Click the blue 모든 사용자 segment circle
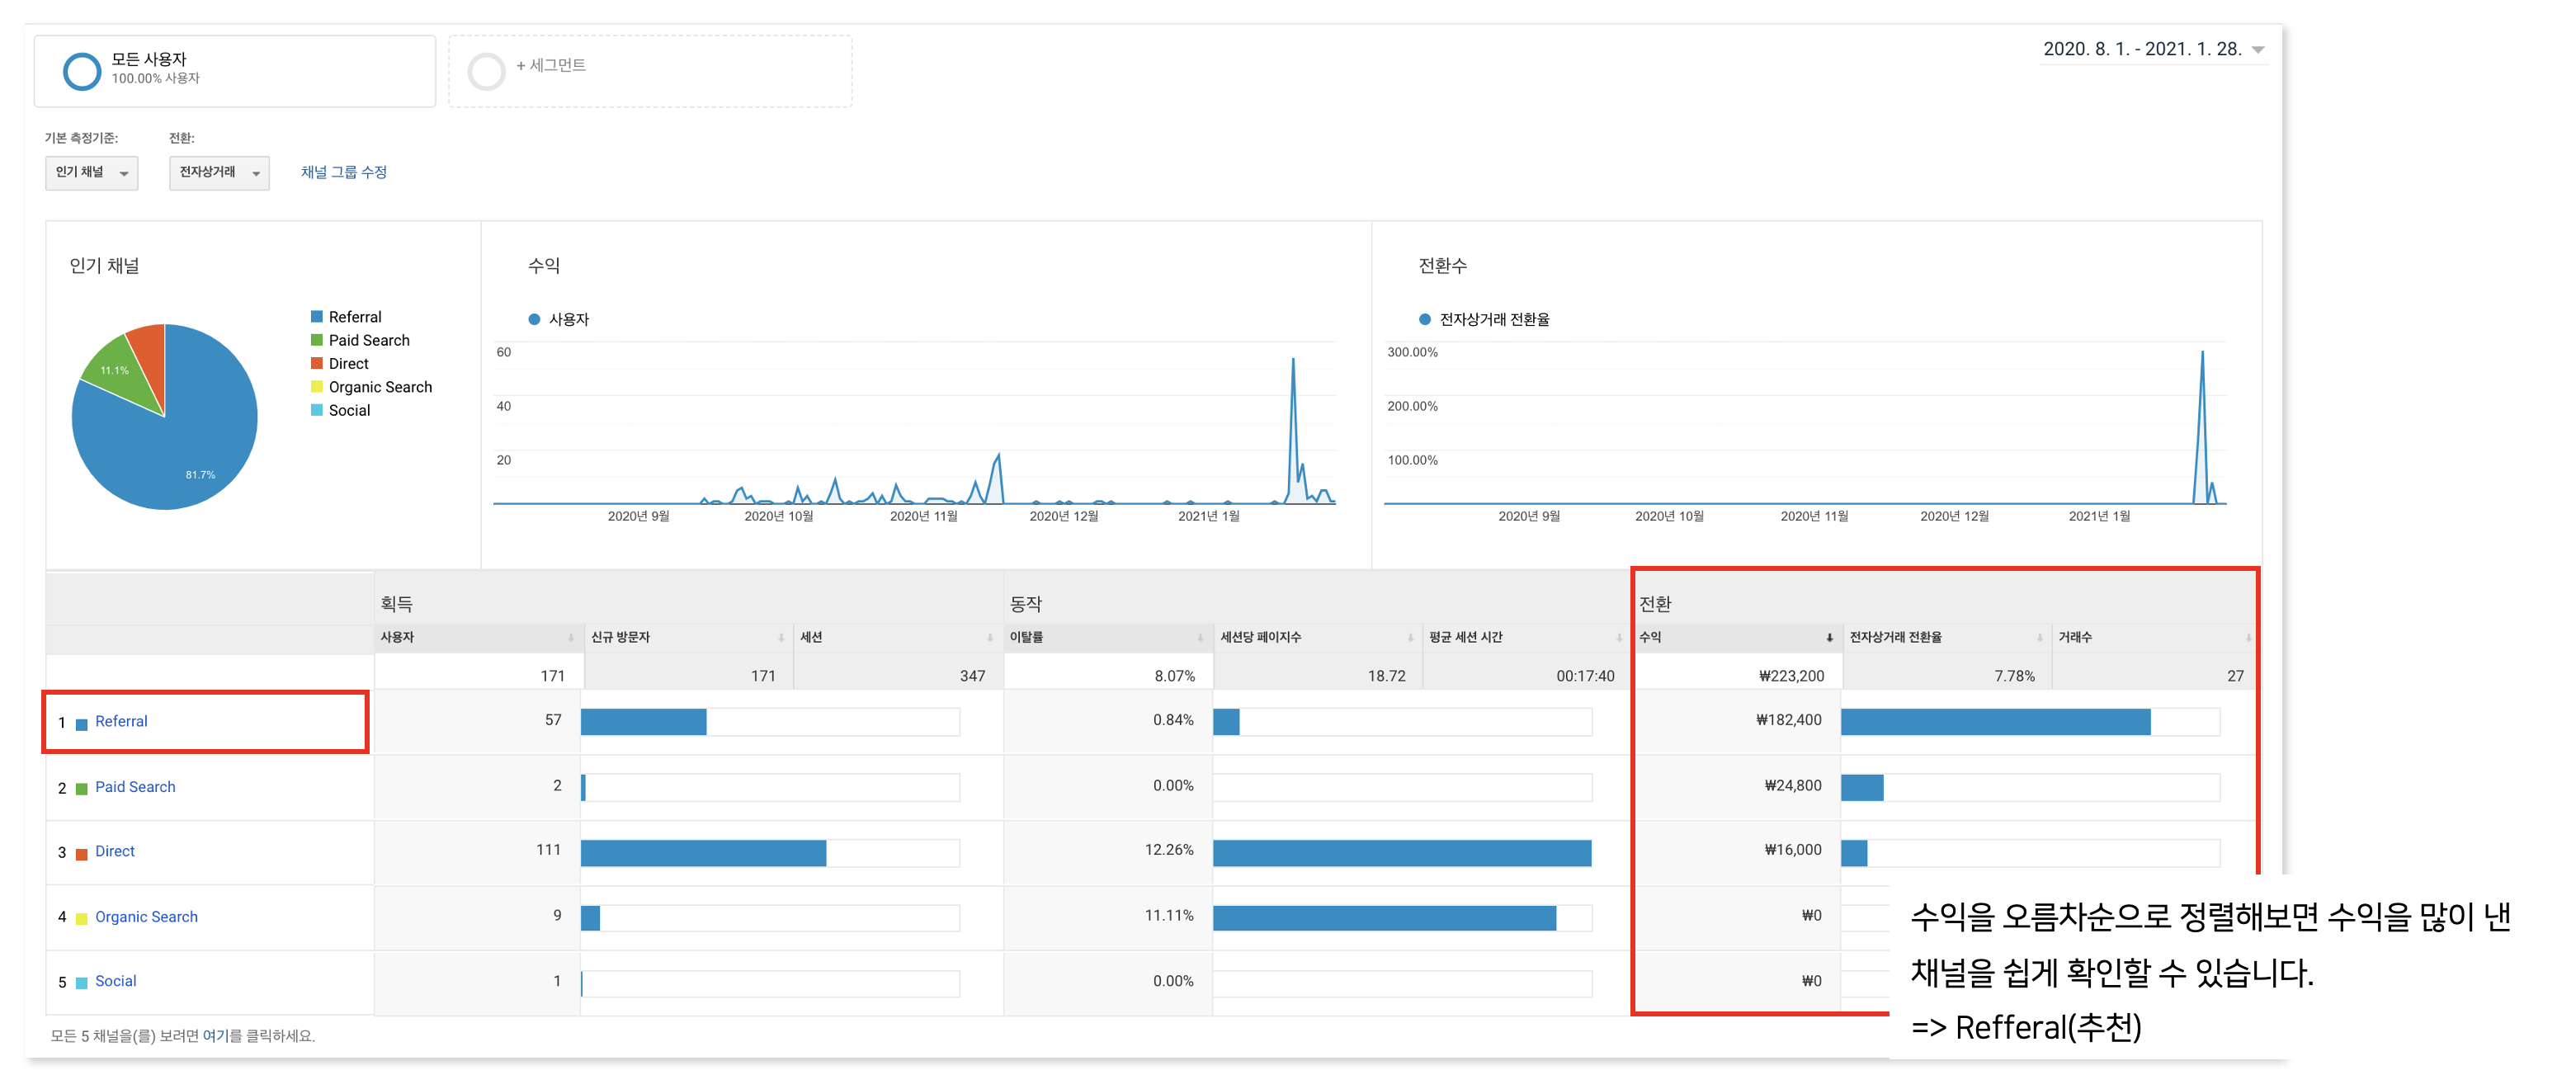The image size is (2576, 1089). tap(81, 71)
